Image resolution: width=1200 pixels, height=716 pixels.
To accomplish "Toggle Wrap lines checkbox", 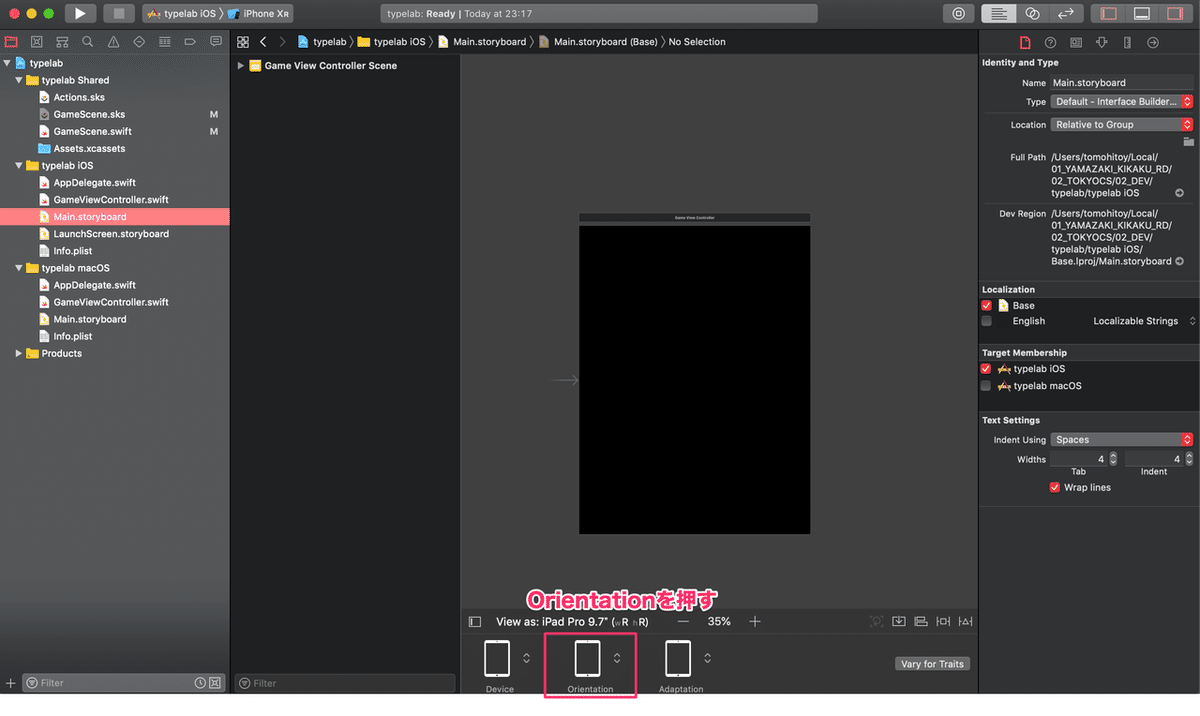I will coord(1055,487).
